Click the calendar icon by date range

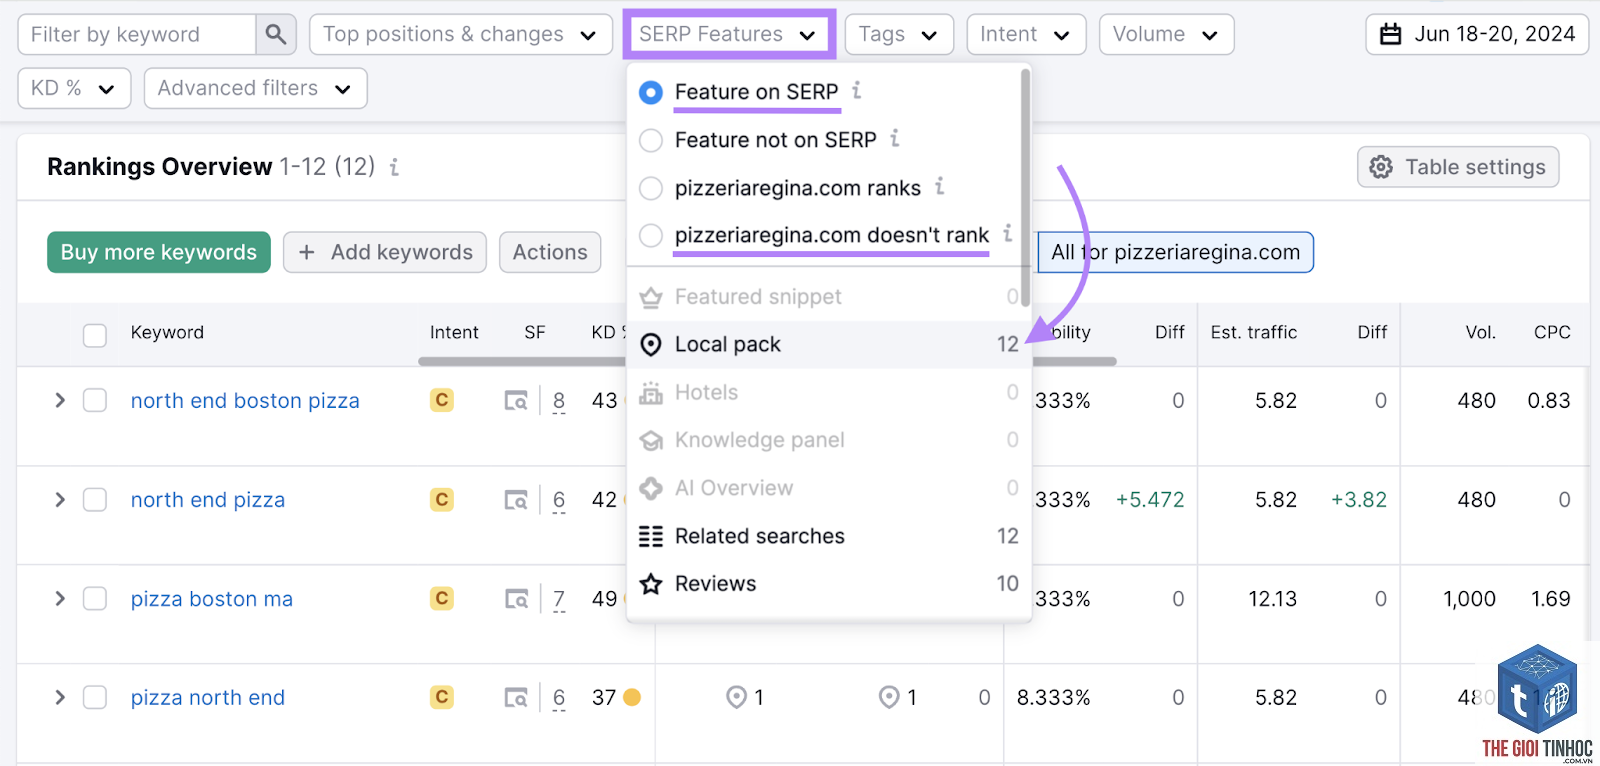tap(1391, 35)
